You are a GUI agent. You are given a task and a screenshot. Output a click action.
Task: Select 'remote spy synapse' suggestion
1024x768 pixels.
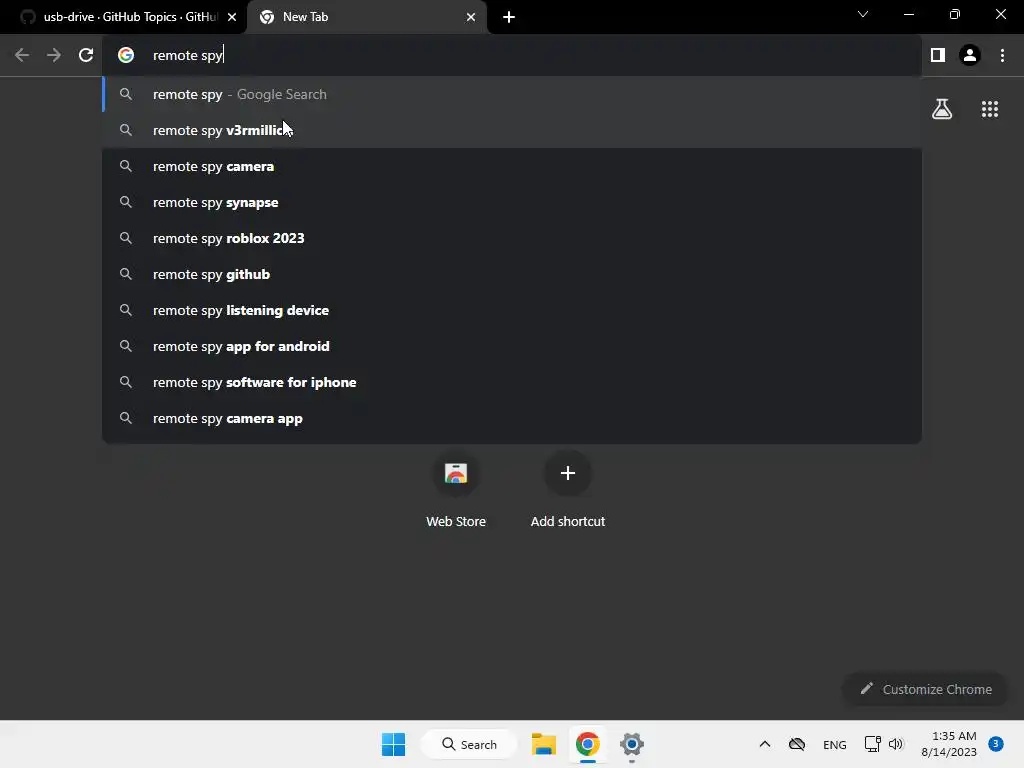[x=512, y=202]
